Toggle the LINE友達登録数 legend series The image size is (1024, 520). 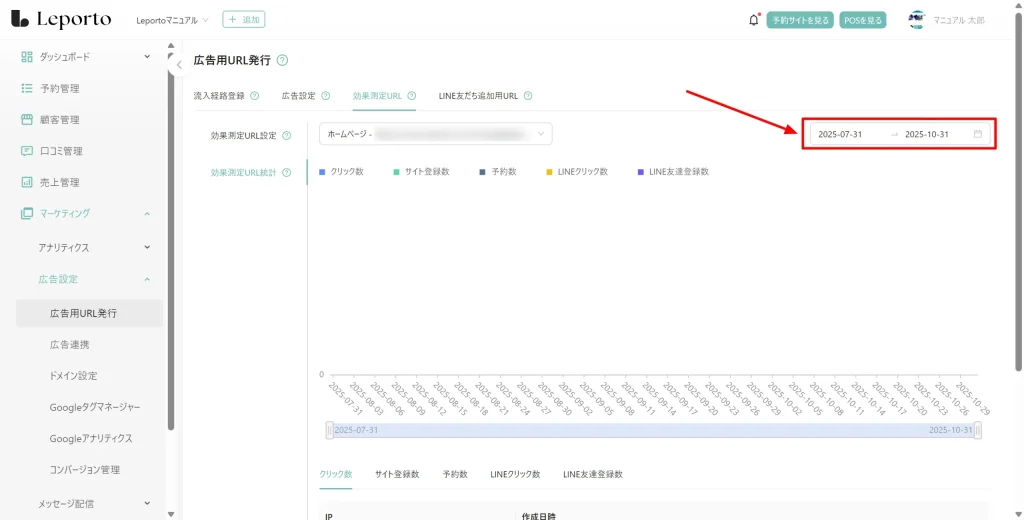(x=673, y=172)
